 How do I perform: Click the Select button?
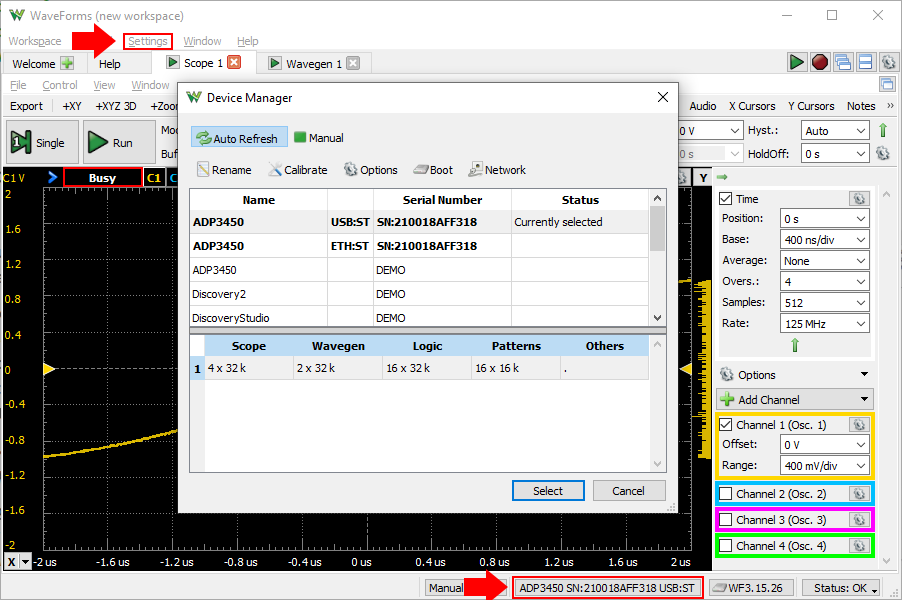tap(548, 491)
